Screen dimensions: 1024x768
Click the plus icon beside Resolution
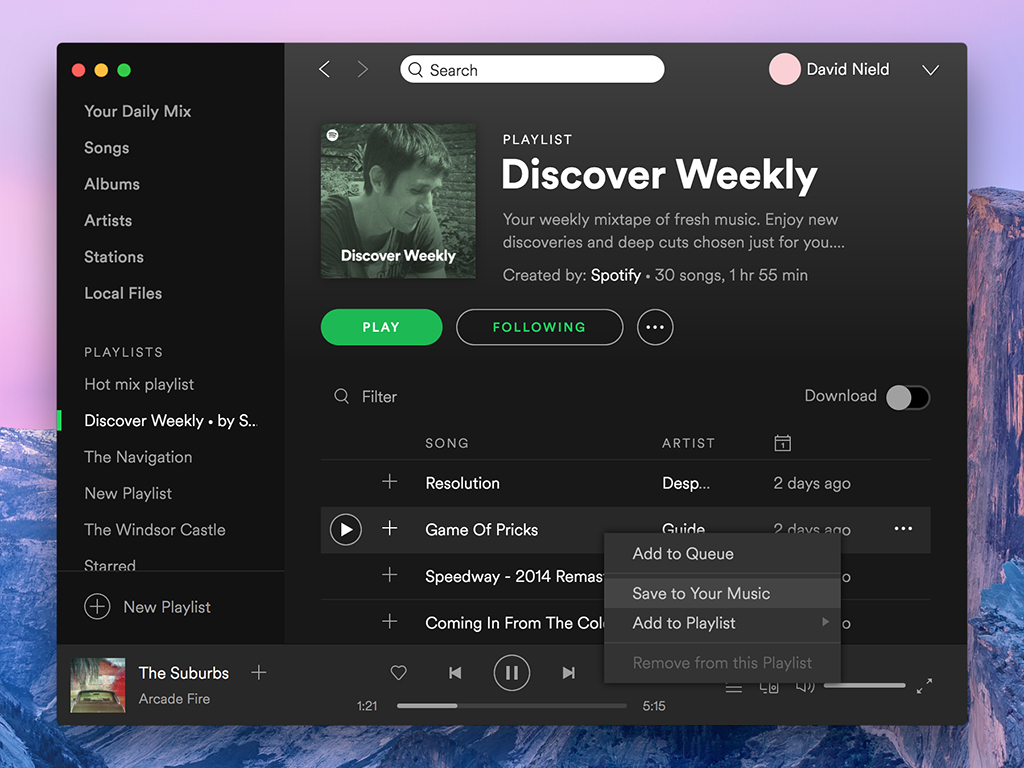(x=390, y=482)
